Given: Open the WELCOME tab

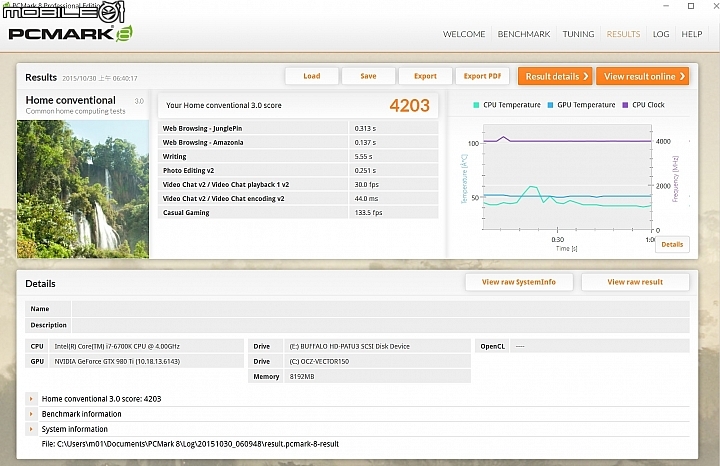Looking at the screenshot, I should [x=464, y=34].
